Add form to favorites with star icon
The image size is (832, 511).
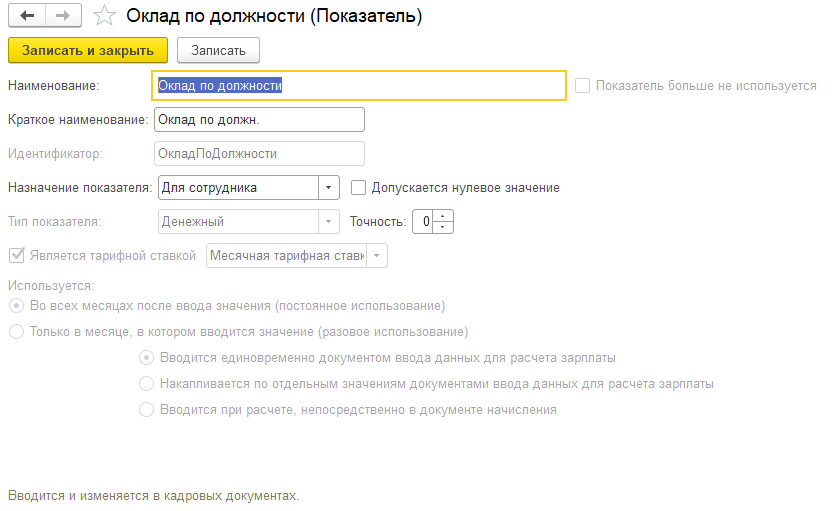[103, 16]
